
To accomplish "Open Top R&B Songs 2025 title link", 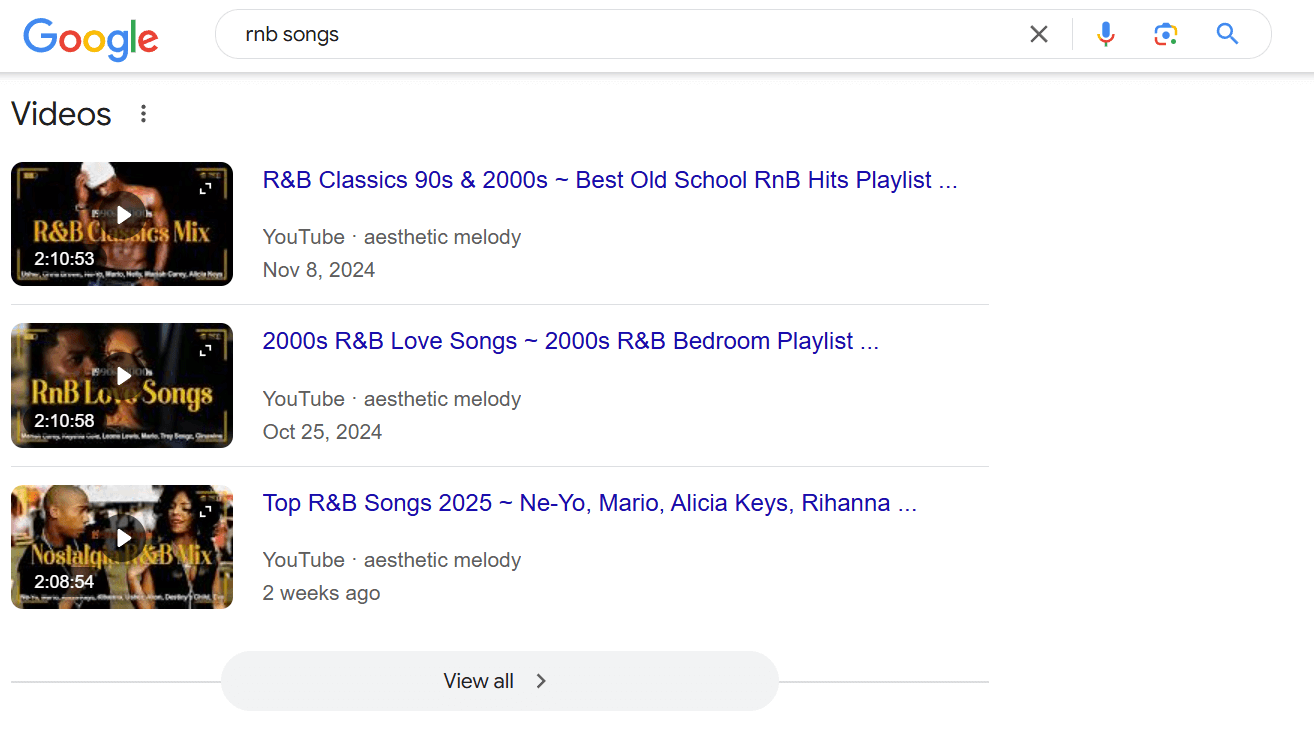I will [589, 503].
